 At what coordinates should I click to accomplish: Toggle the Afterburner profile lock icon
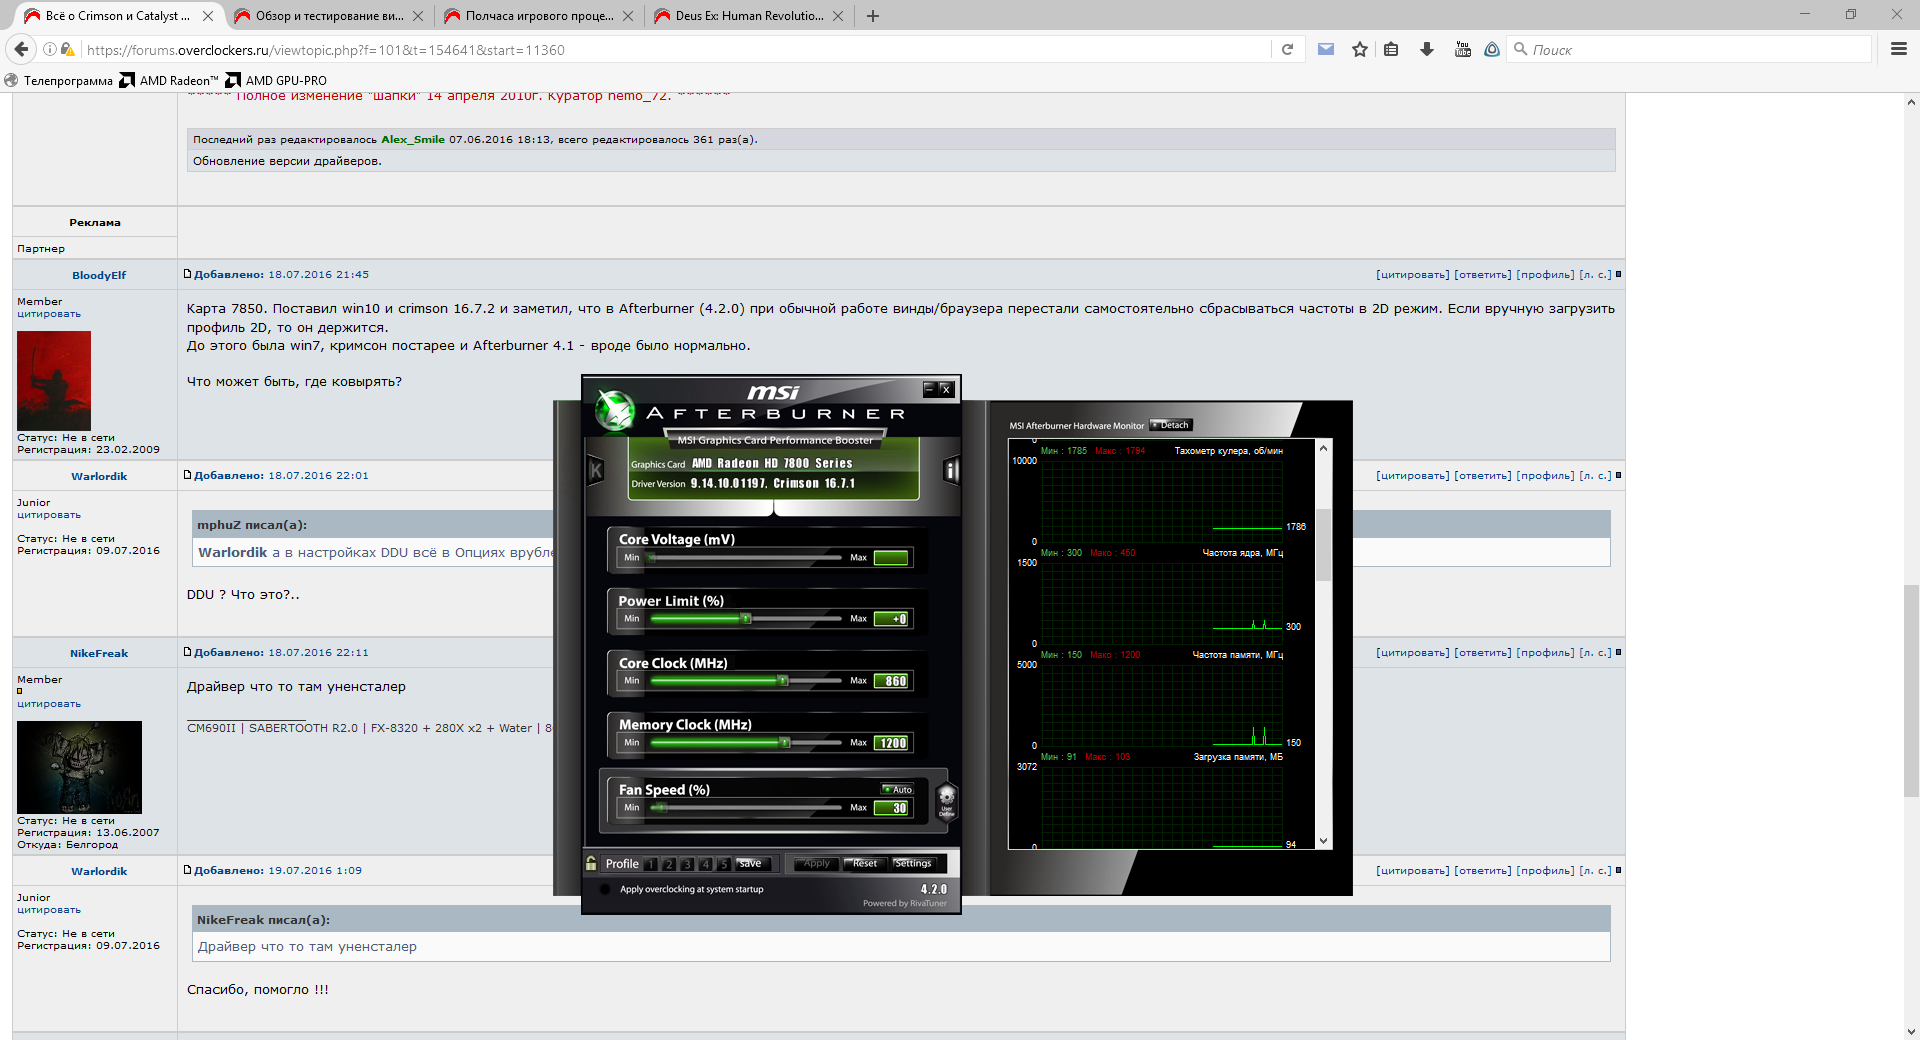click(591, 863)
